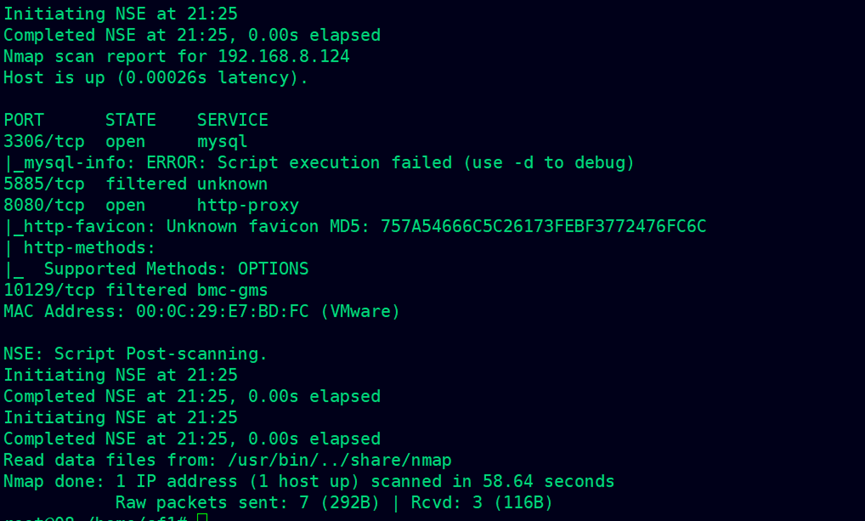Click the NSE: Script Post-scanning line

pyautogui.click(x=135, y=354)
